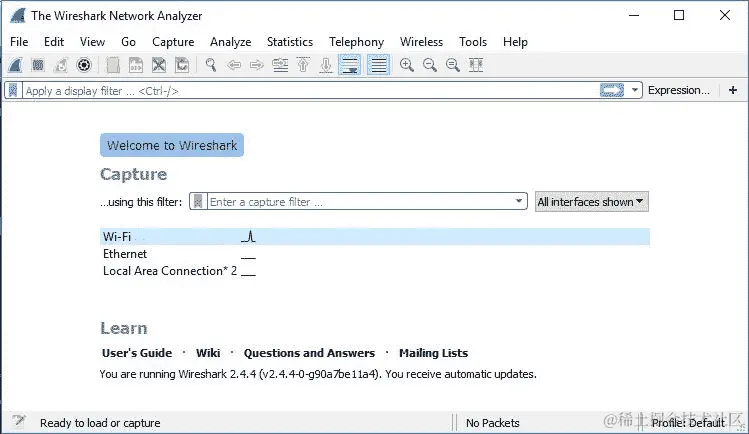749x434 pixels.
Task: Expand the capture filter dropdown arrow
Action: tap(519, 201)
